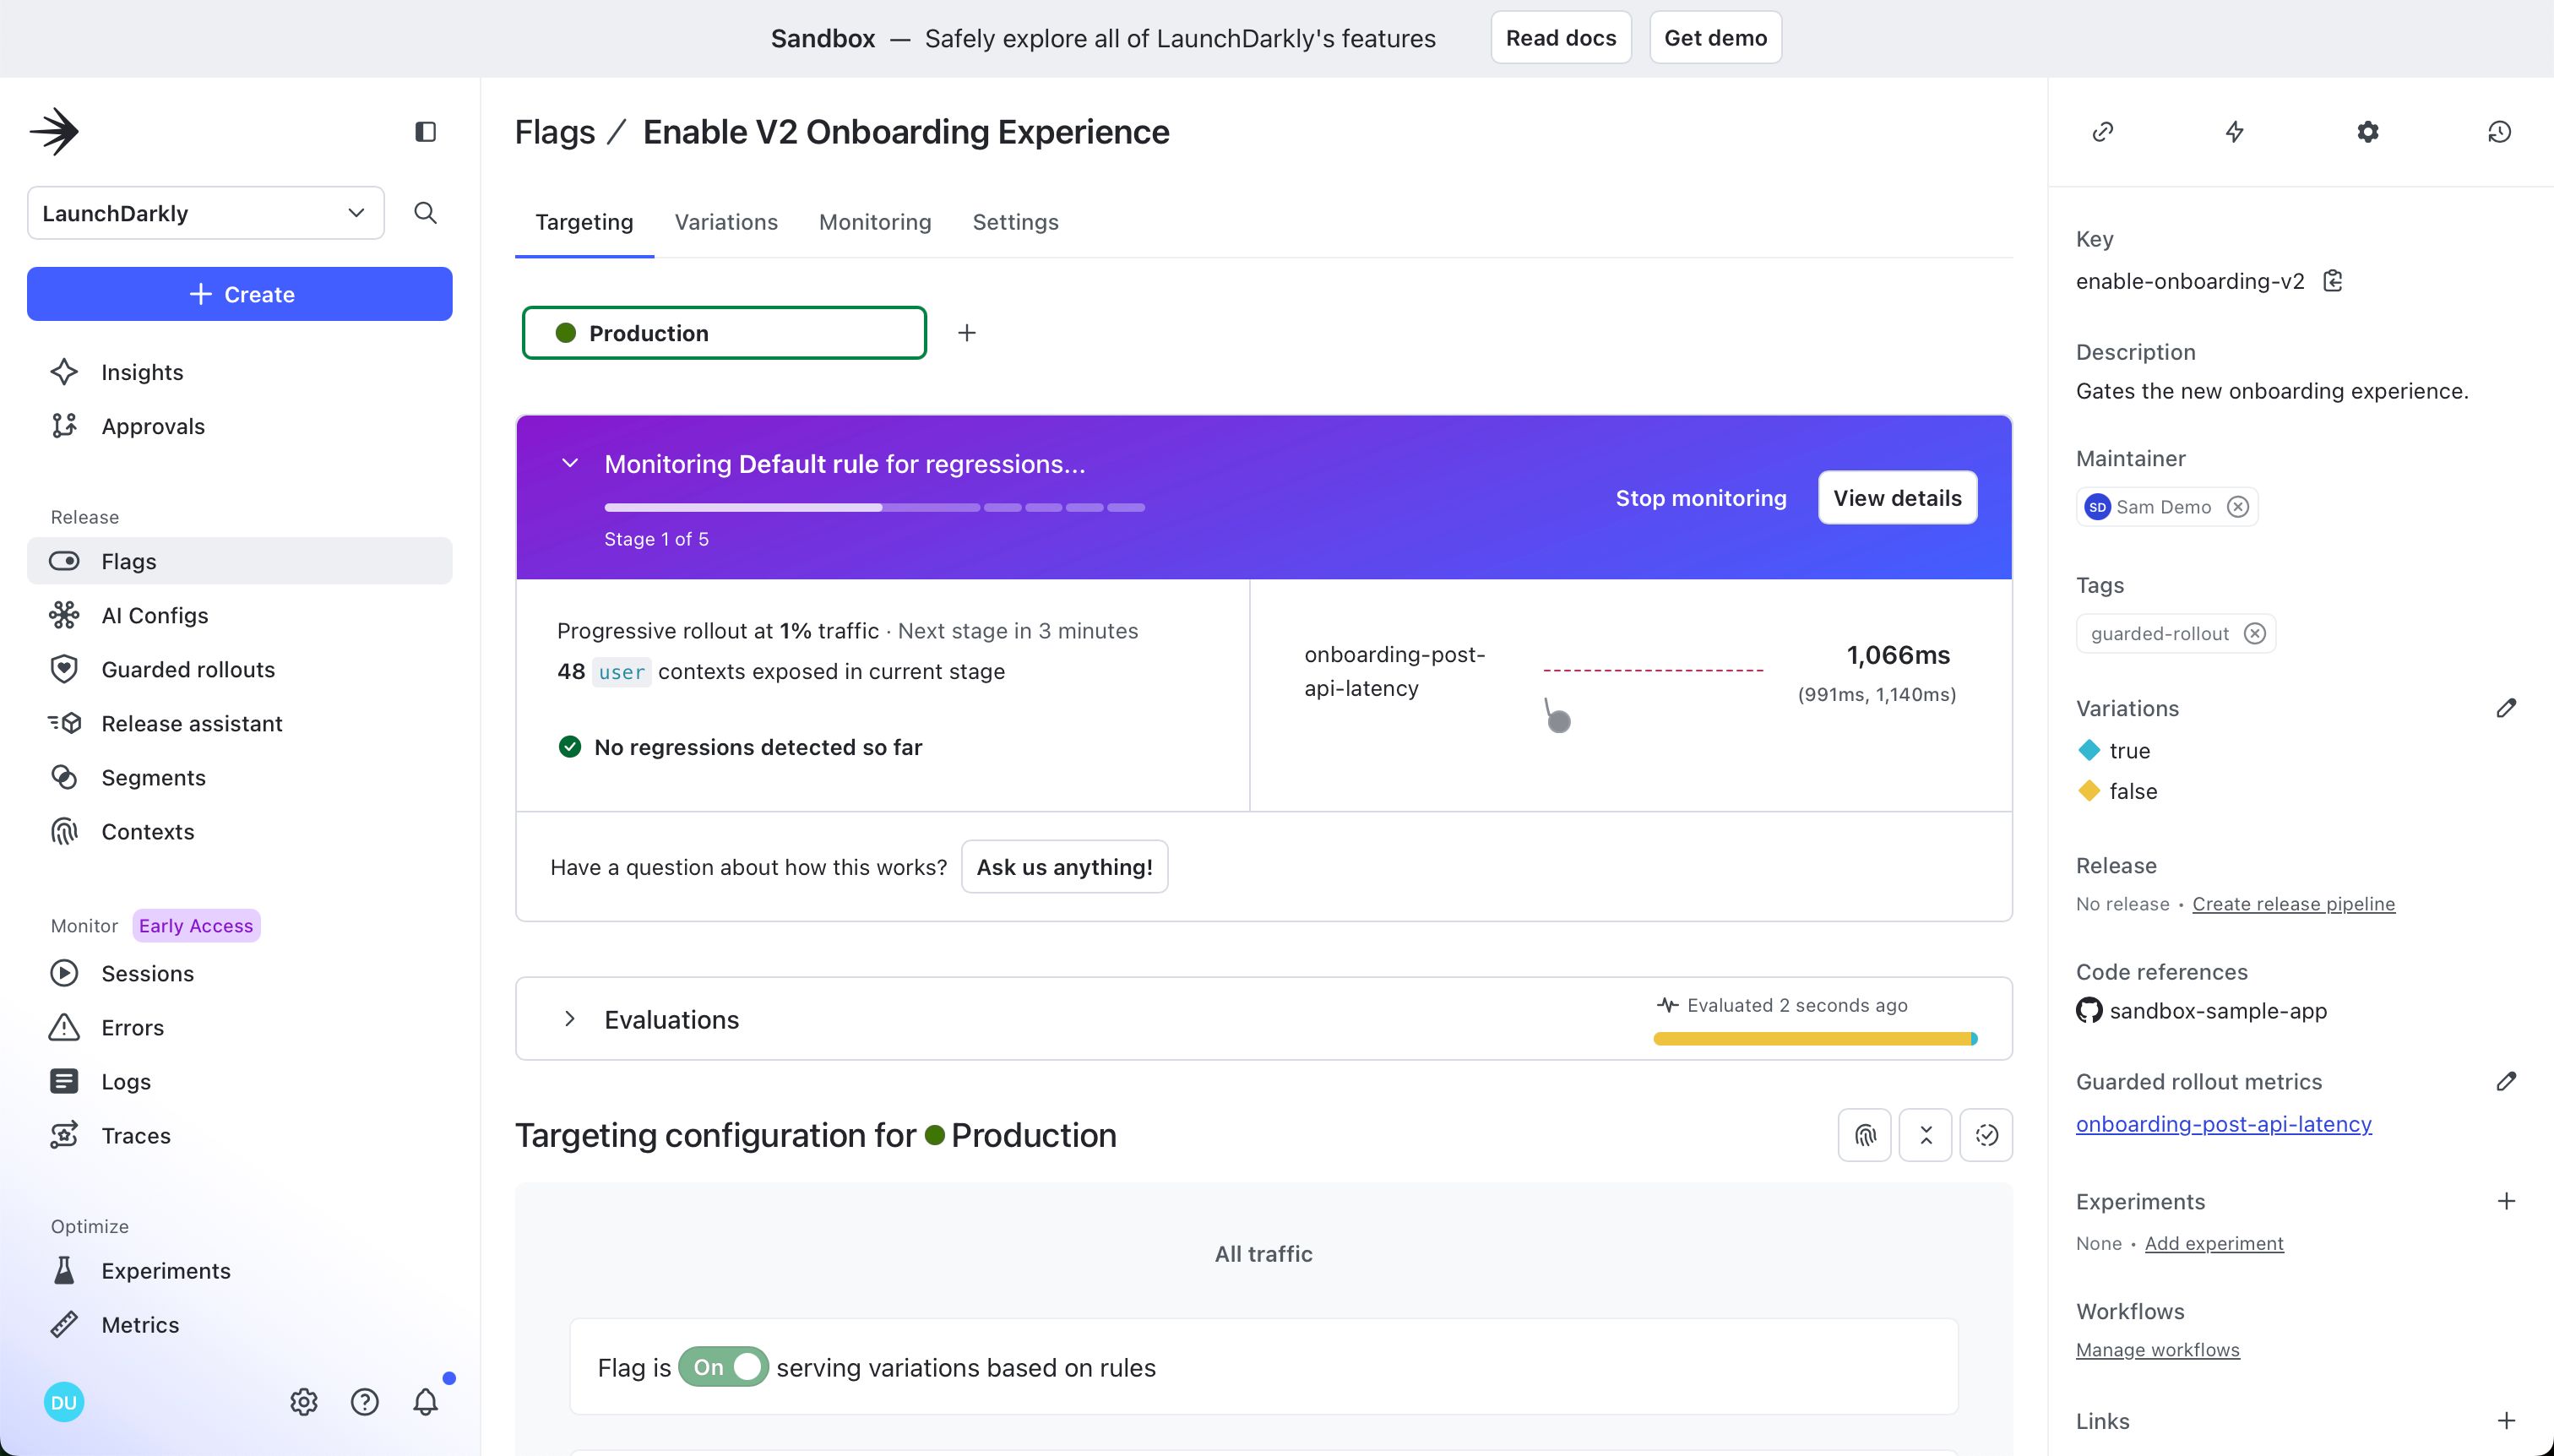Screen dimensions: 2554x1456
Task: Remove the guarded-rollout tag
Action: (2255, 633)
